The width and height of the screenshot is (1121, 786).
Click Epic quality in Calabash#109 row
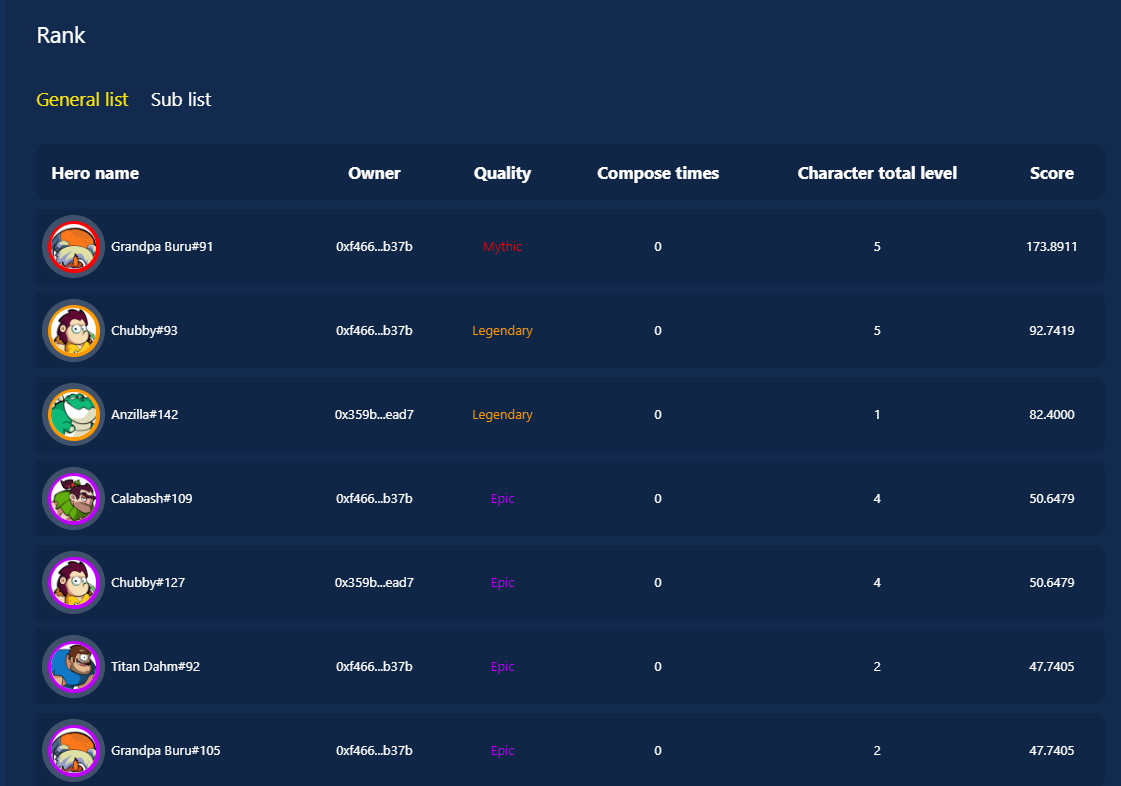pyautogui.click(x=503, y=499)
